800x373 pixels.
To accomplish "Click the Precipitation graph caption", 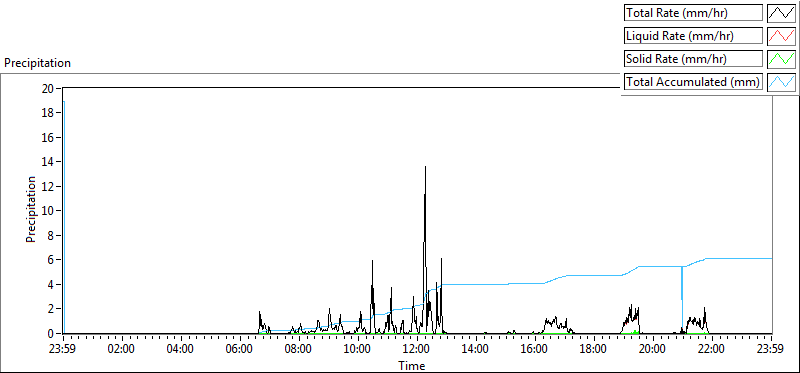I will pyautogui.click(x=37, y=63).
